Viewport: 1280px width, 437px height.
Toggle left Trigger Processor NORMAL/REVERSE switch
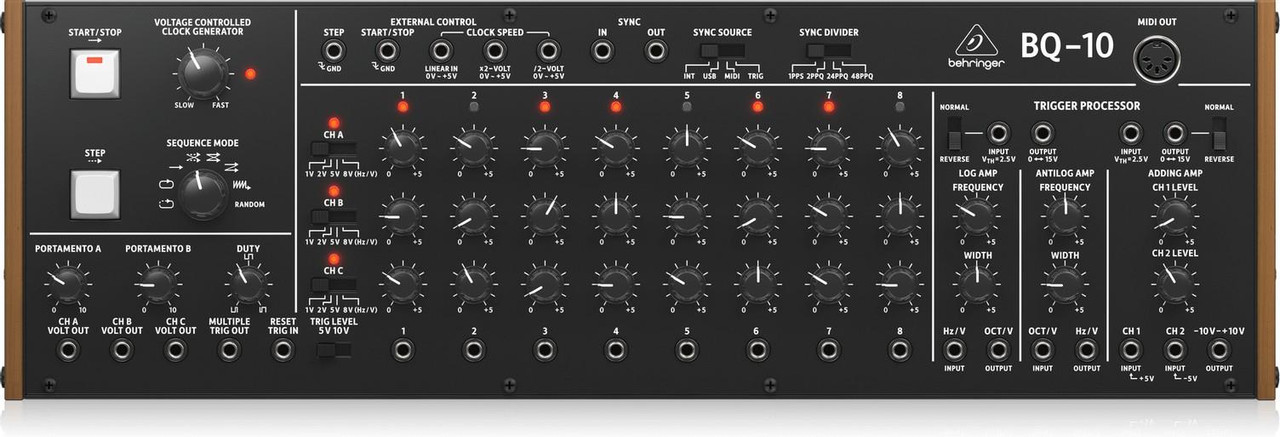pyautogui.click(x=954, y=133)
